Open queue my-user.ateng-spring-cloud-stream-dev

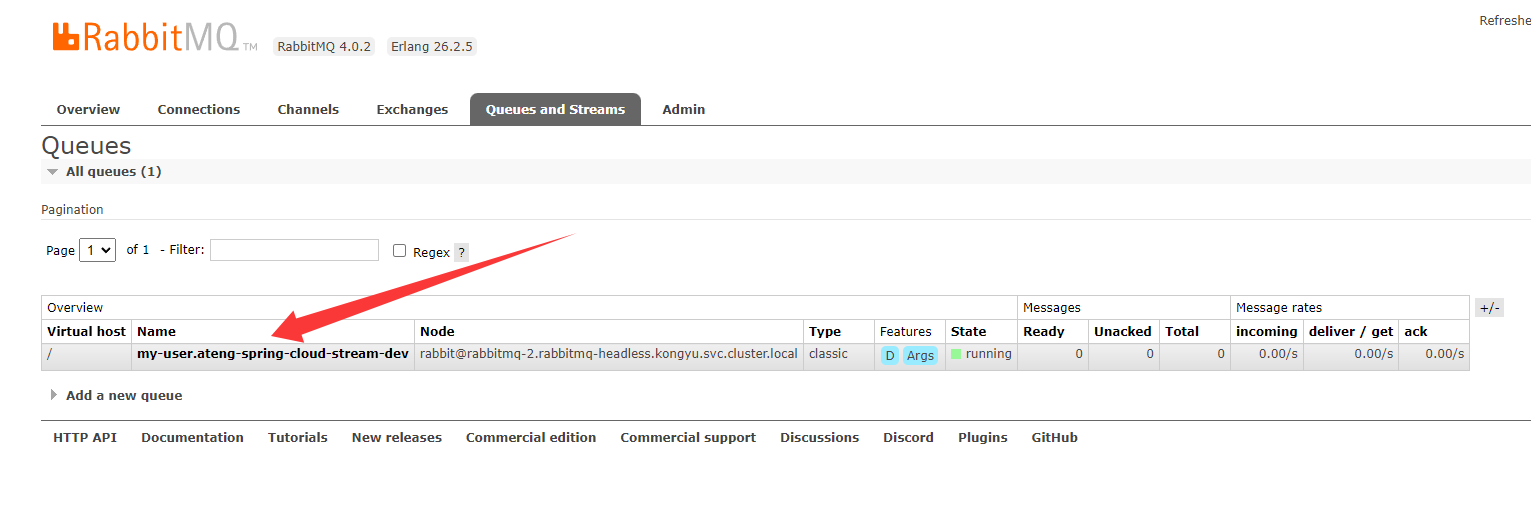point(273,354)
